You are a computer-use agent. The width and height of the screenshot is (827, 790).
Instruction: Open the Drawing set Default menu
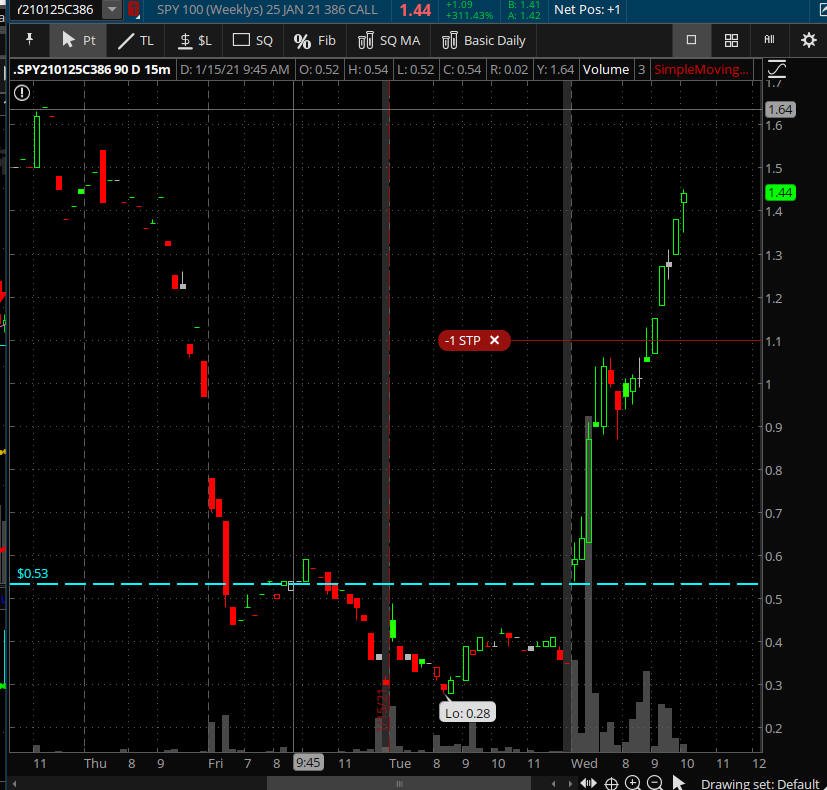coord(759,784)
